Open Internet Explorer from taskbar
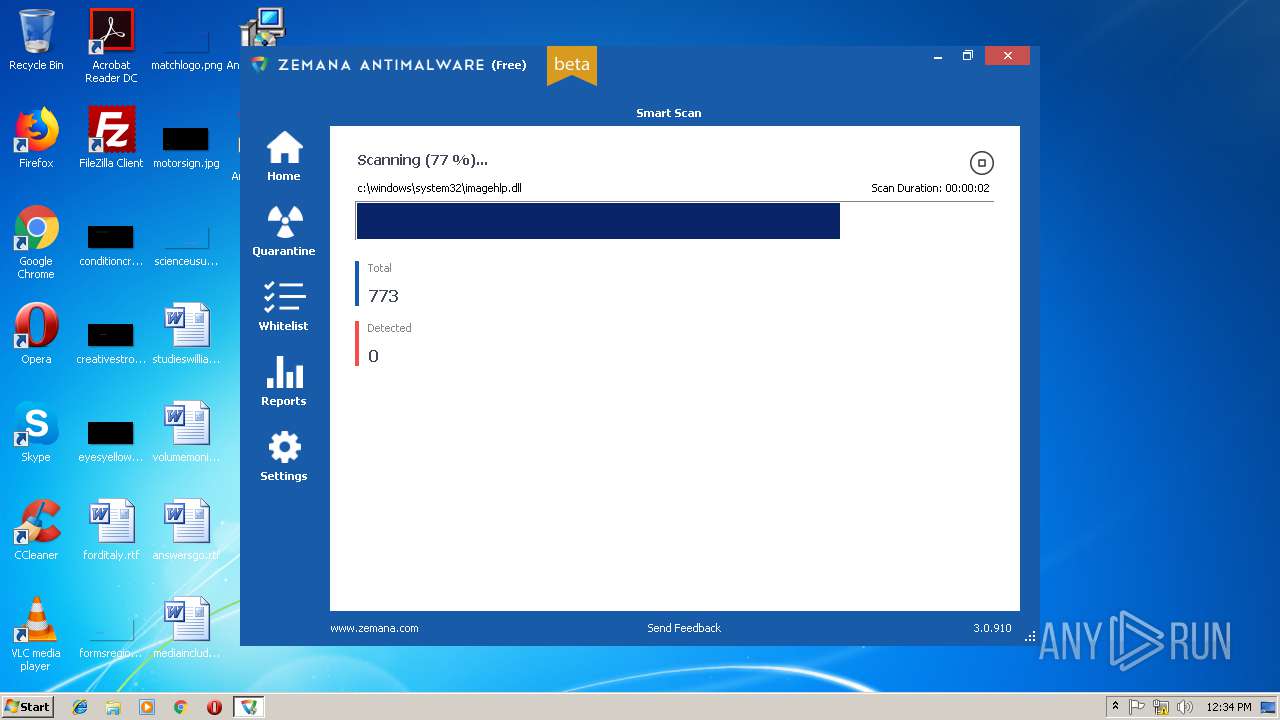1280x720 pixels. pos(80,707)
